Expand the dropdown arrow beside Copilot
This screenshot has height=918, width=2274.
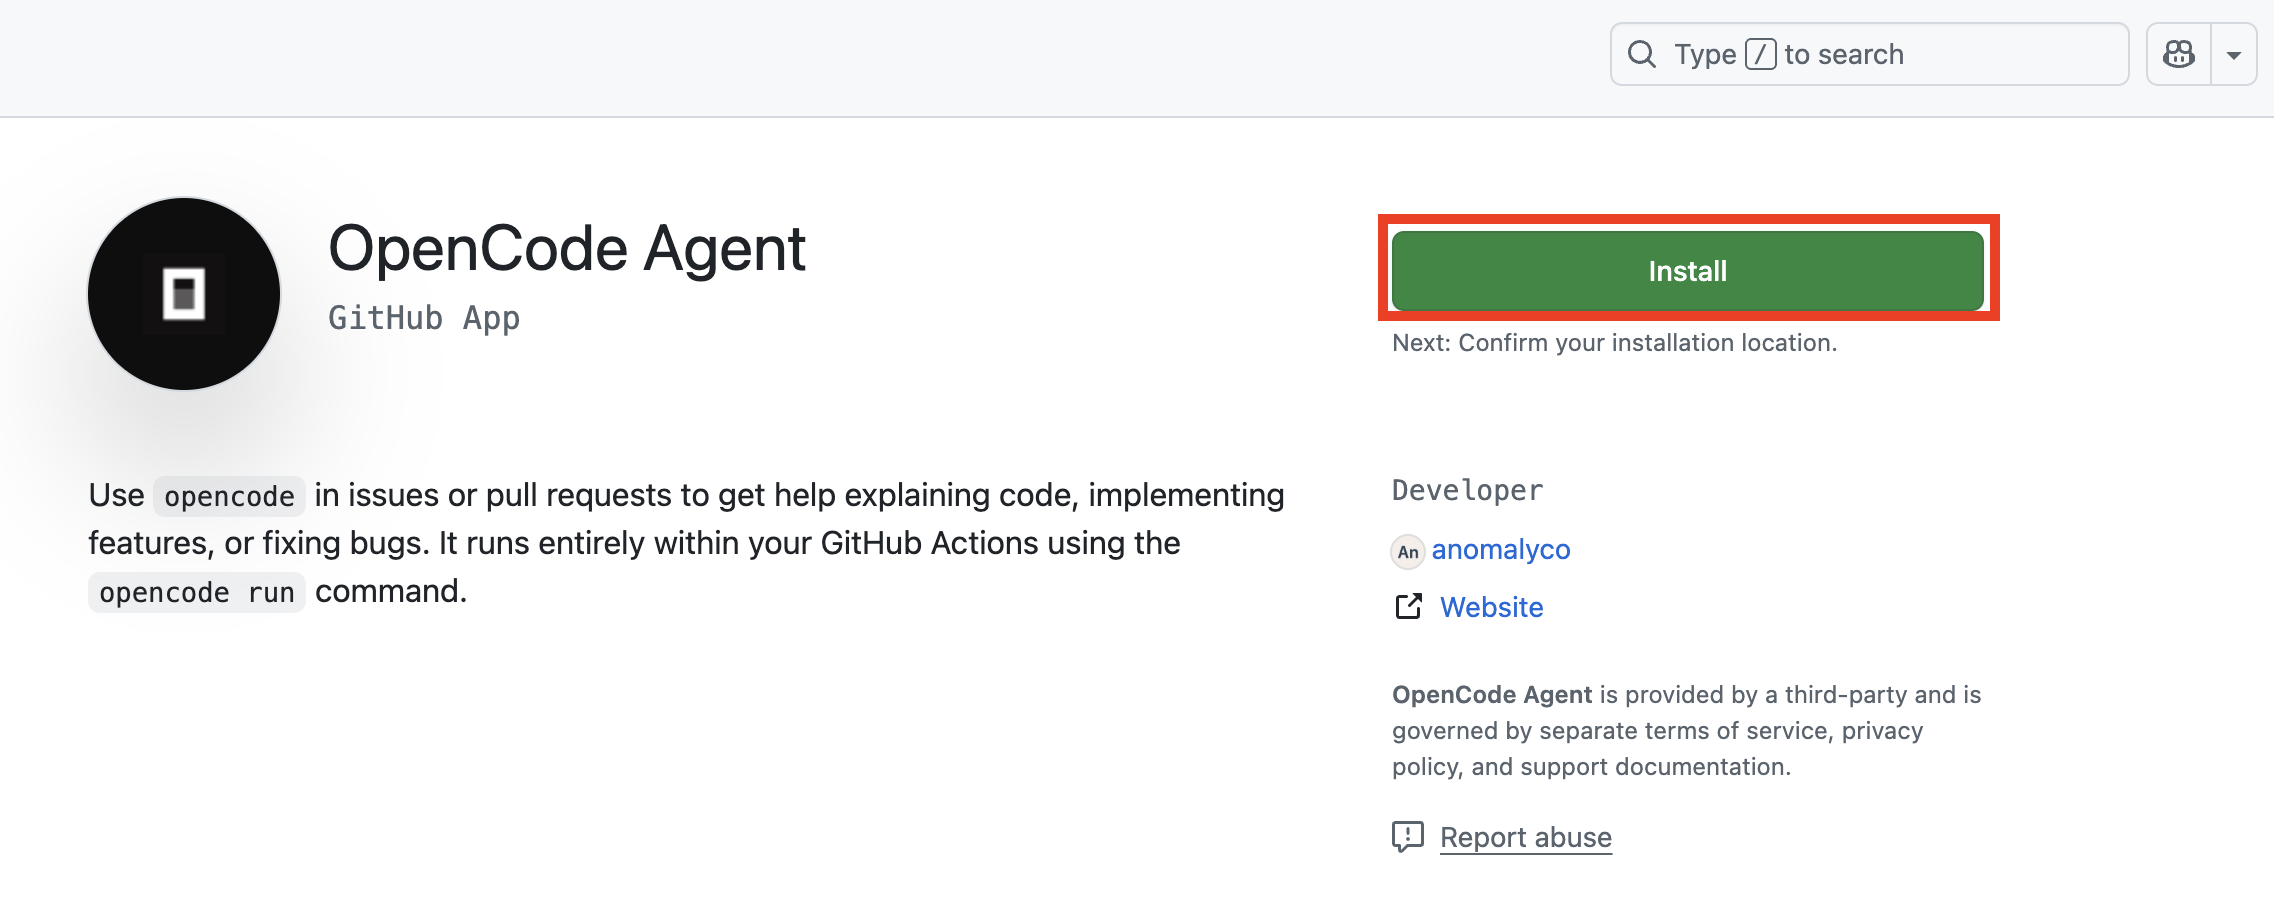(x=2234, y=54)
